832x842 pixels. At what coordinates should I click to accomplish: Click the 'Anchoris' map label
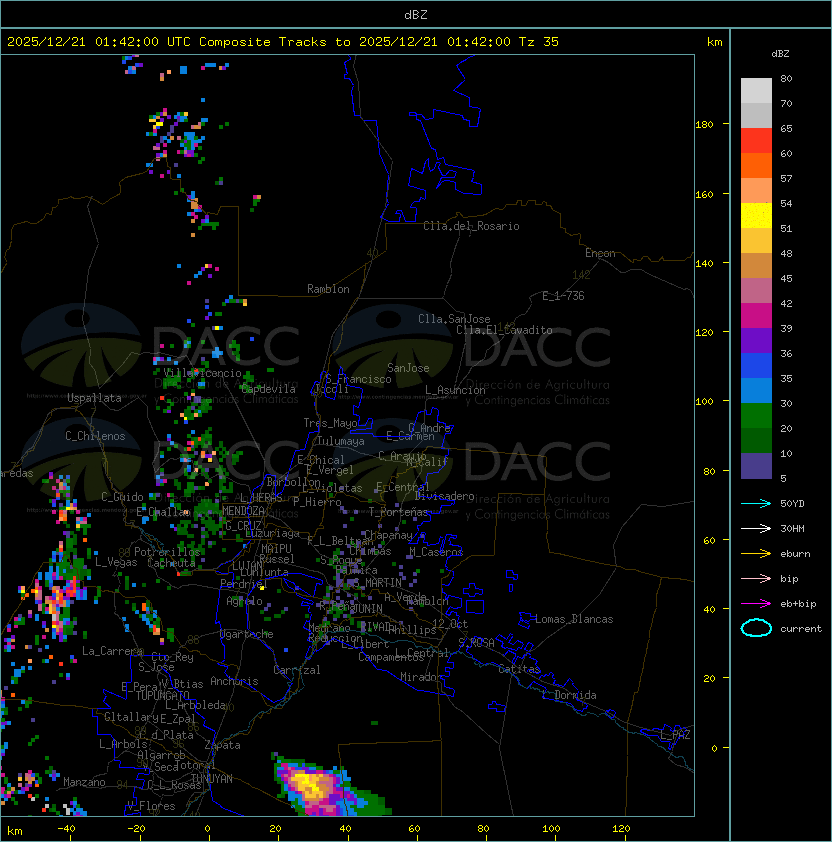[234, 681]
